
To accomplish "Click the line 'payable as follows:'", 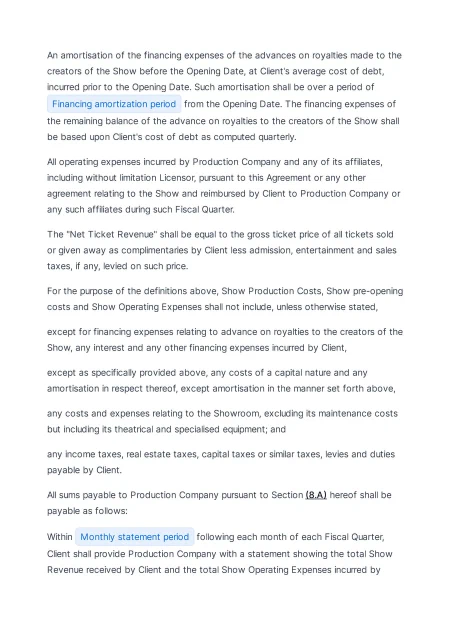I will (x=87, y=511).
